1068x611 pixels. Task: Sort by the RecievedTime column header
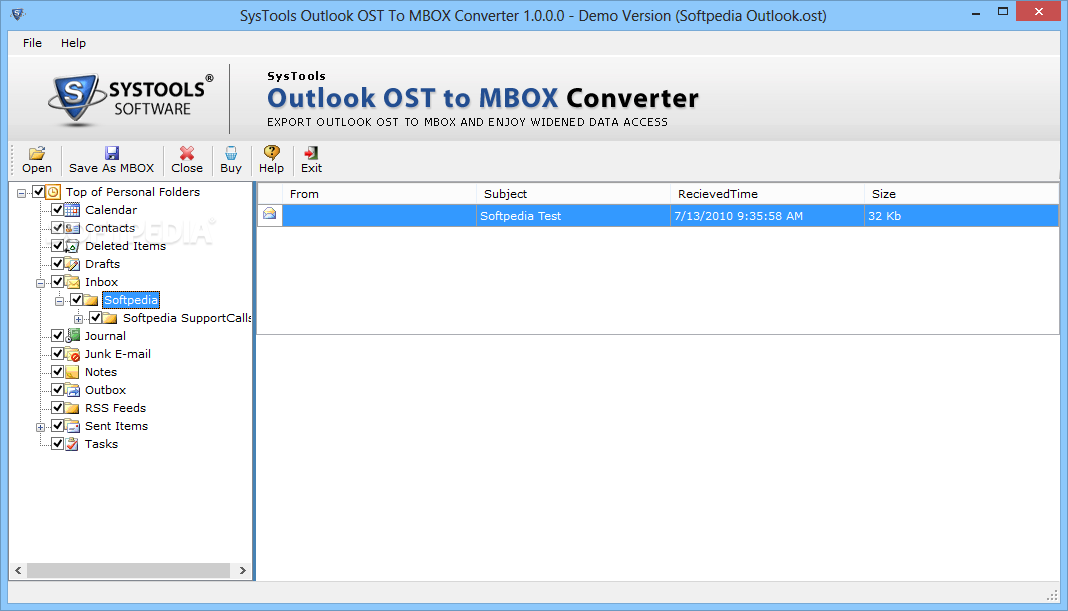click(x=768, y=194)
